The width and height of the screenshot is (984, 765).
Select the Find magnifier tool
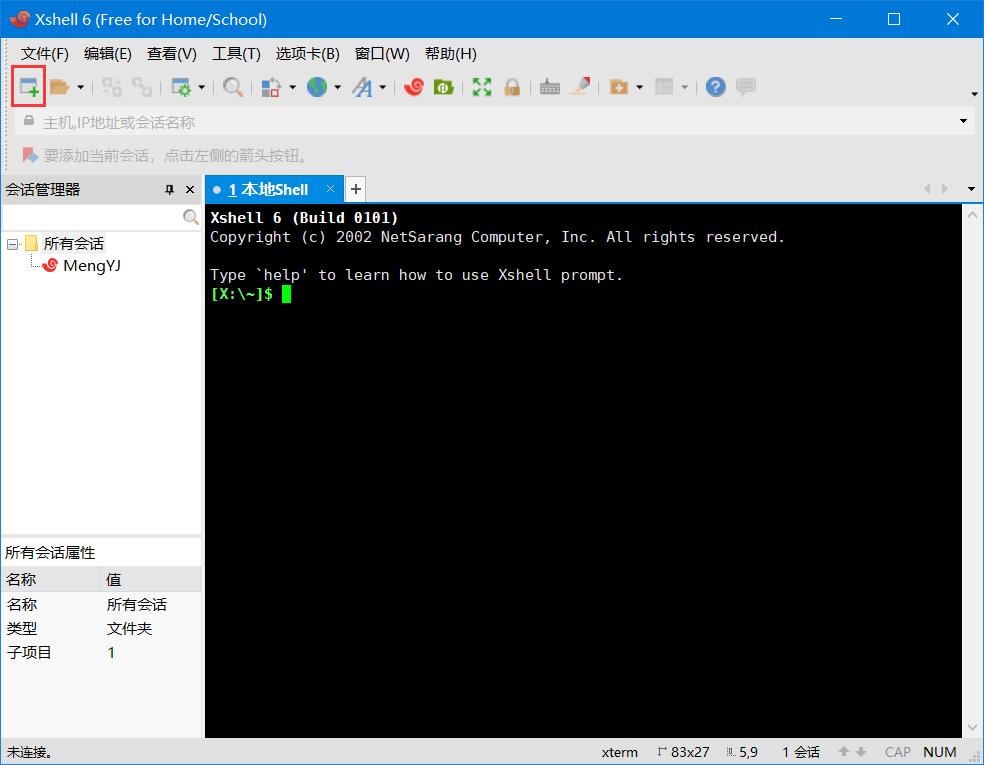coord(233,87)
